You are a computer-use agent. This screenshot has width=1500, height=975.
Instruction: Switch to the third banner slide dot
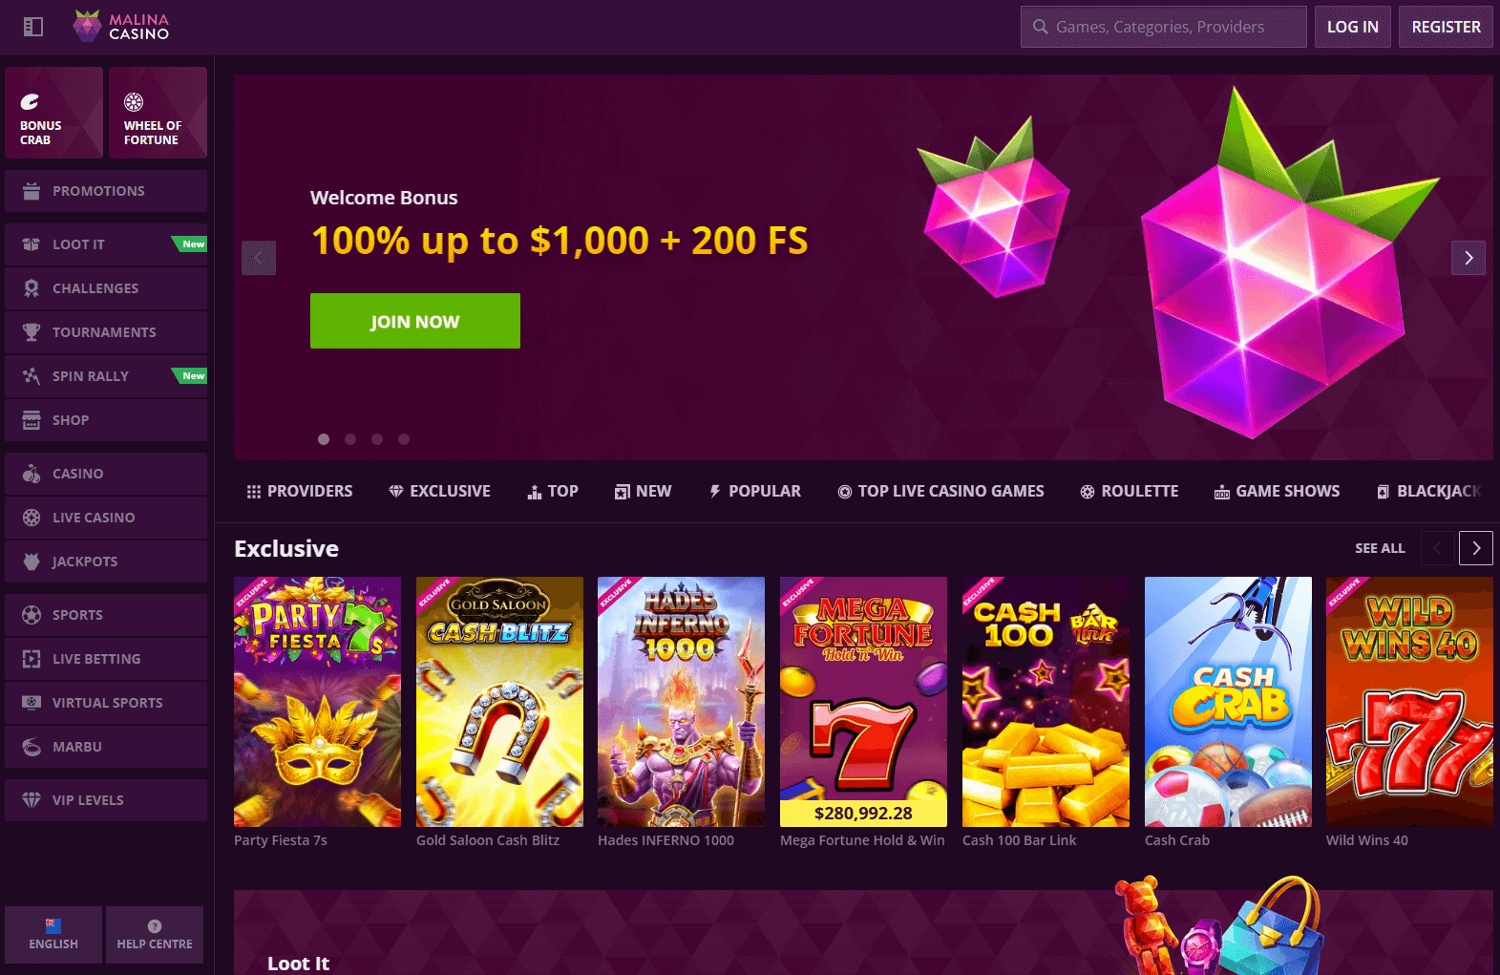tap(377, 439)
